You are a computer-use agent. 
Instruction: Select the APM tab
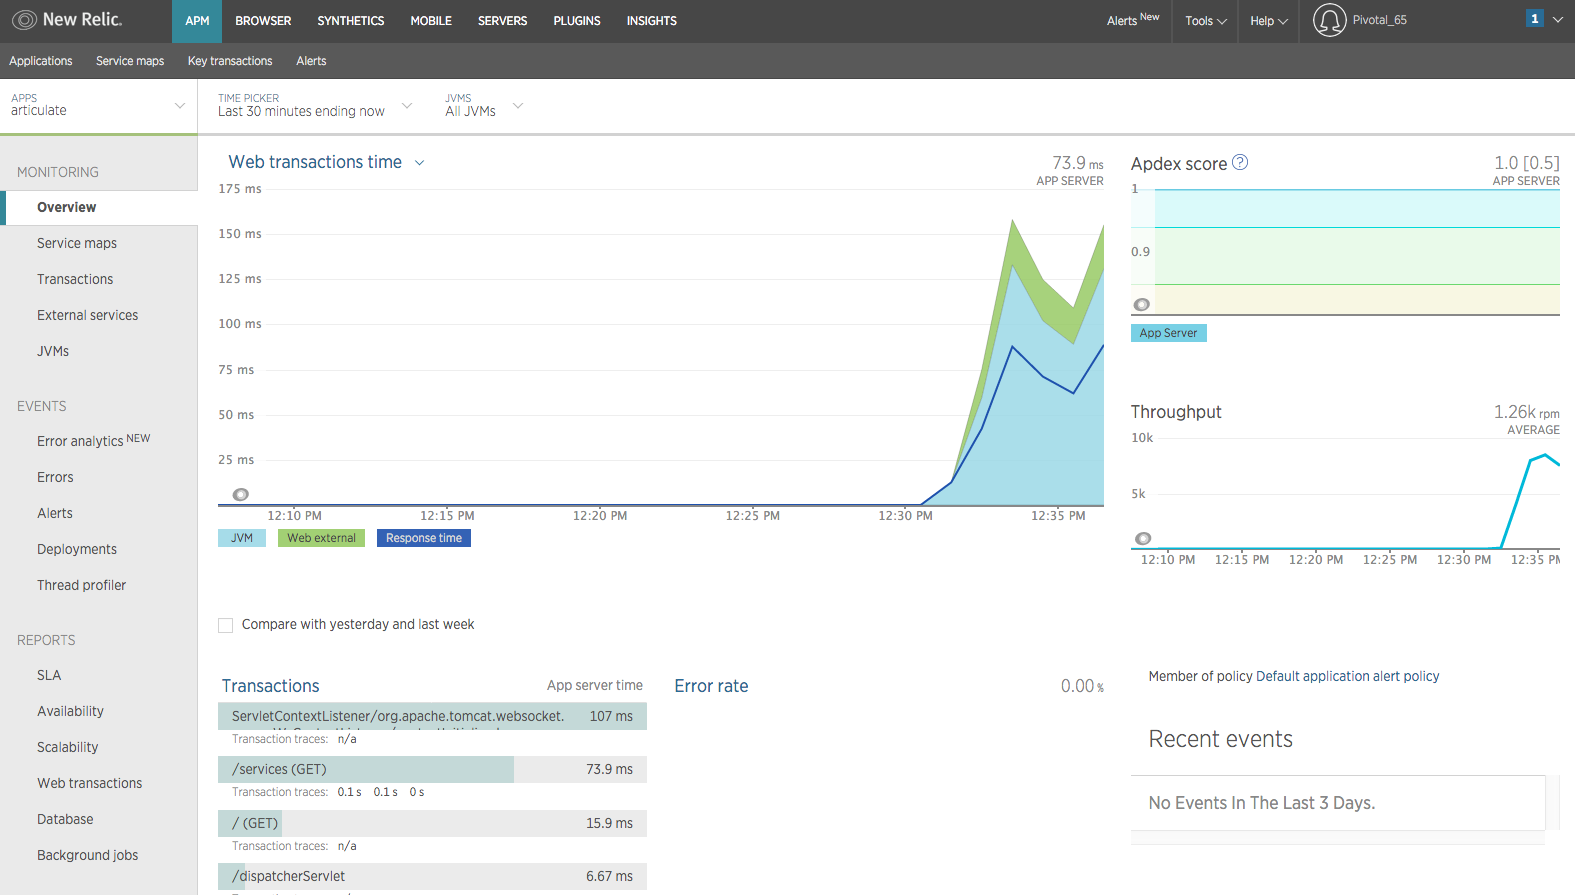click(197, 21)
